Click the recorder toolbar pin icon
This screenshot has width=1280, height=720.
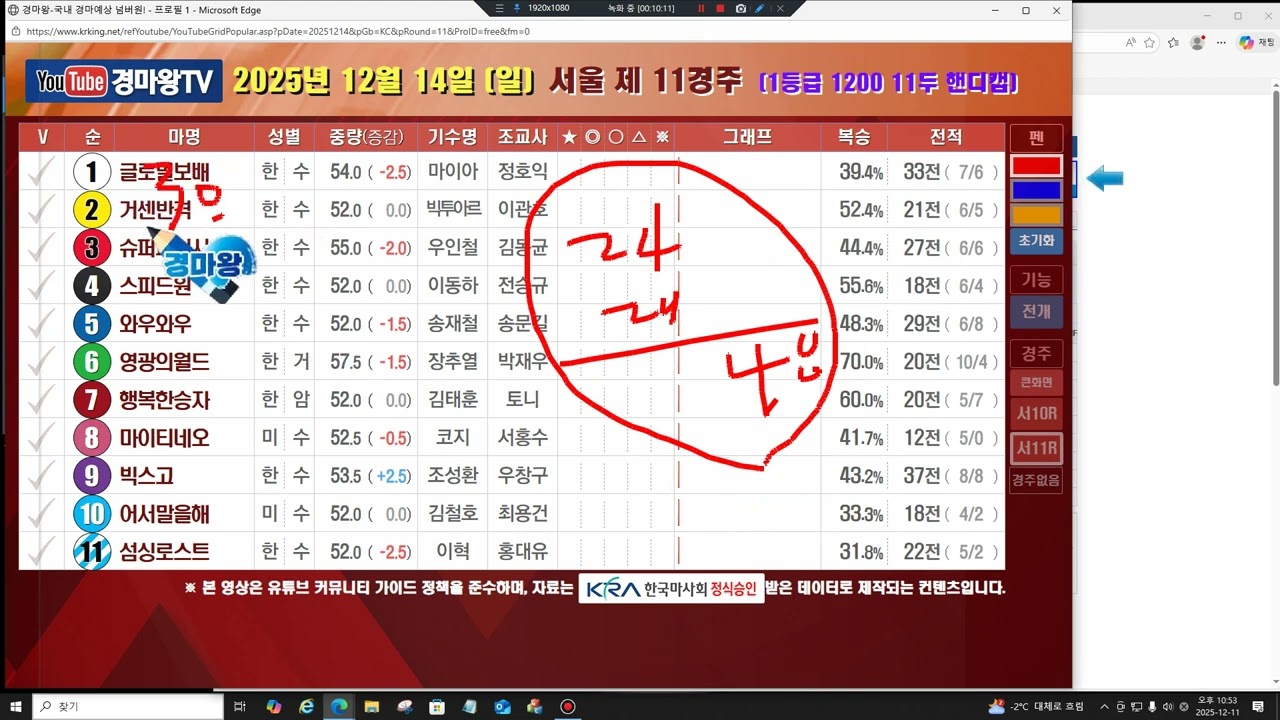click(x=515, y=8)
